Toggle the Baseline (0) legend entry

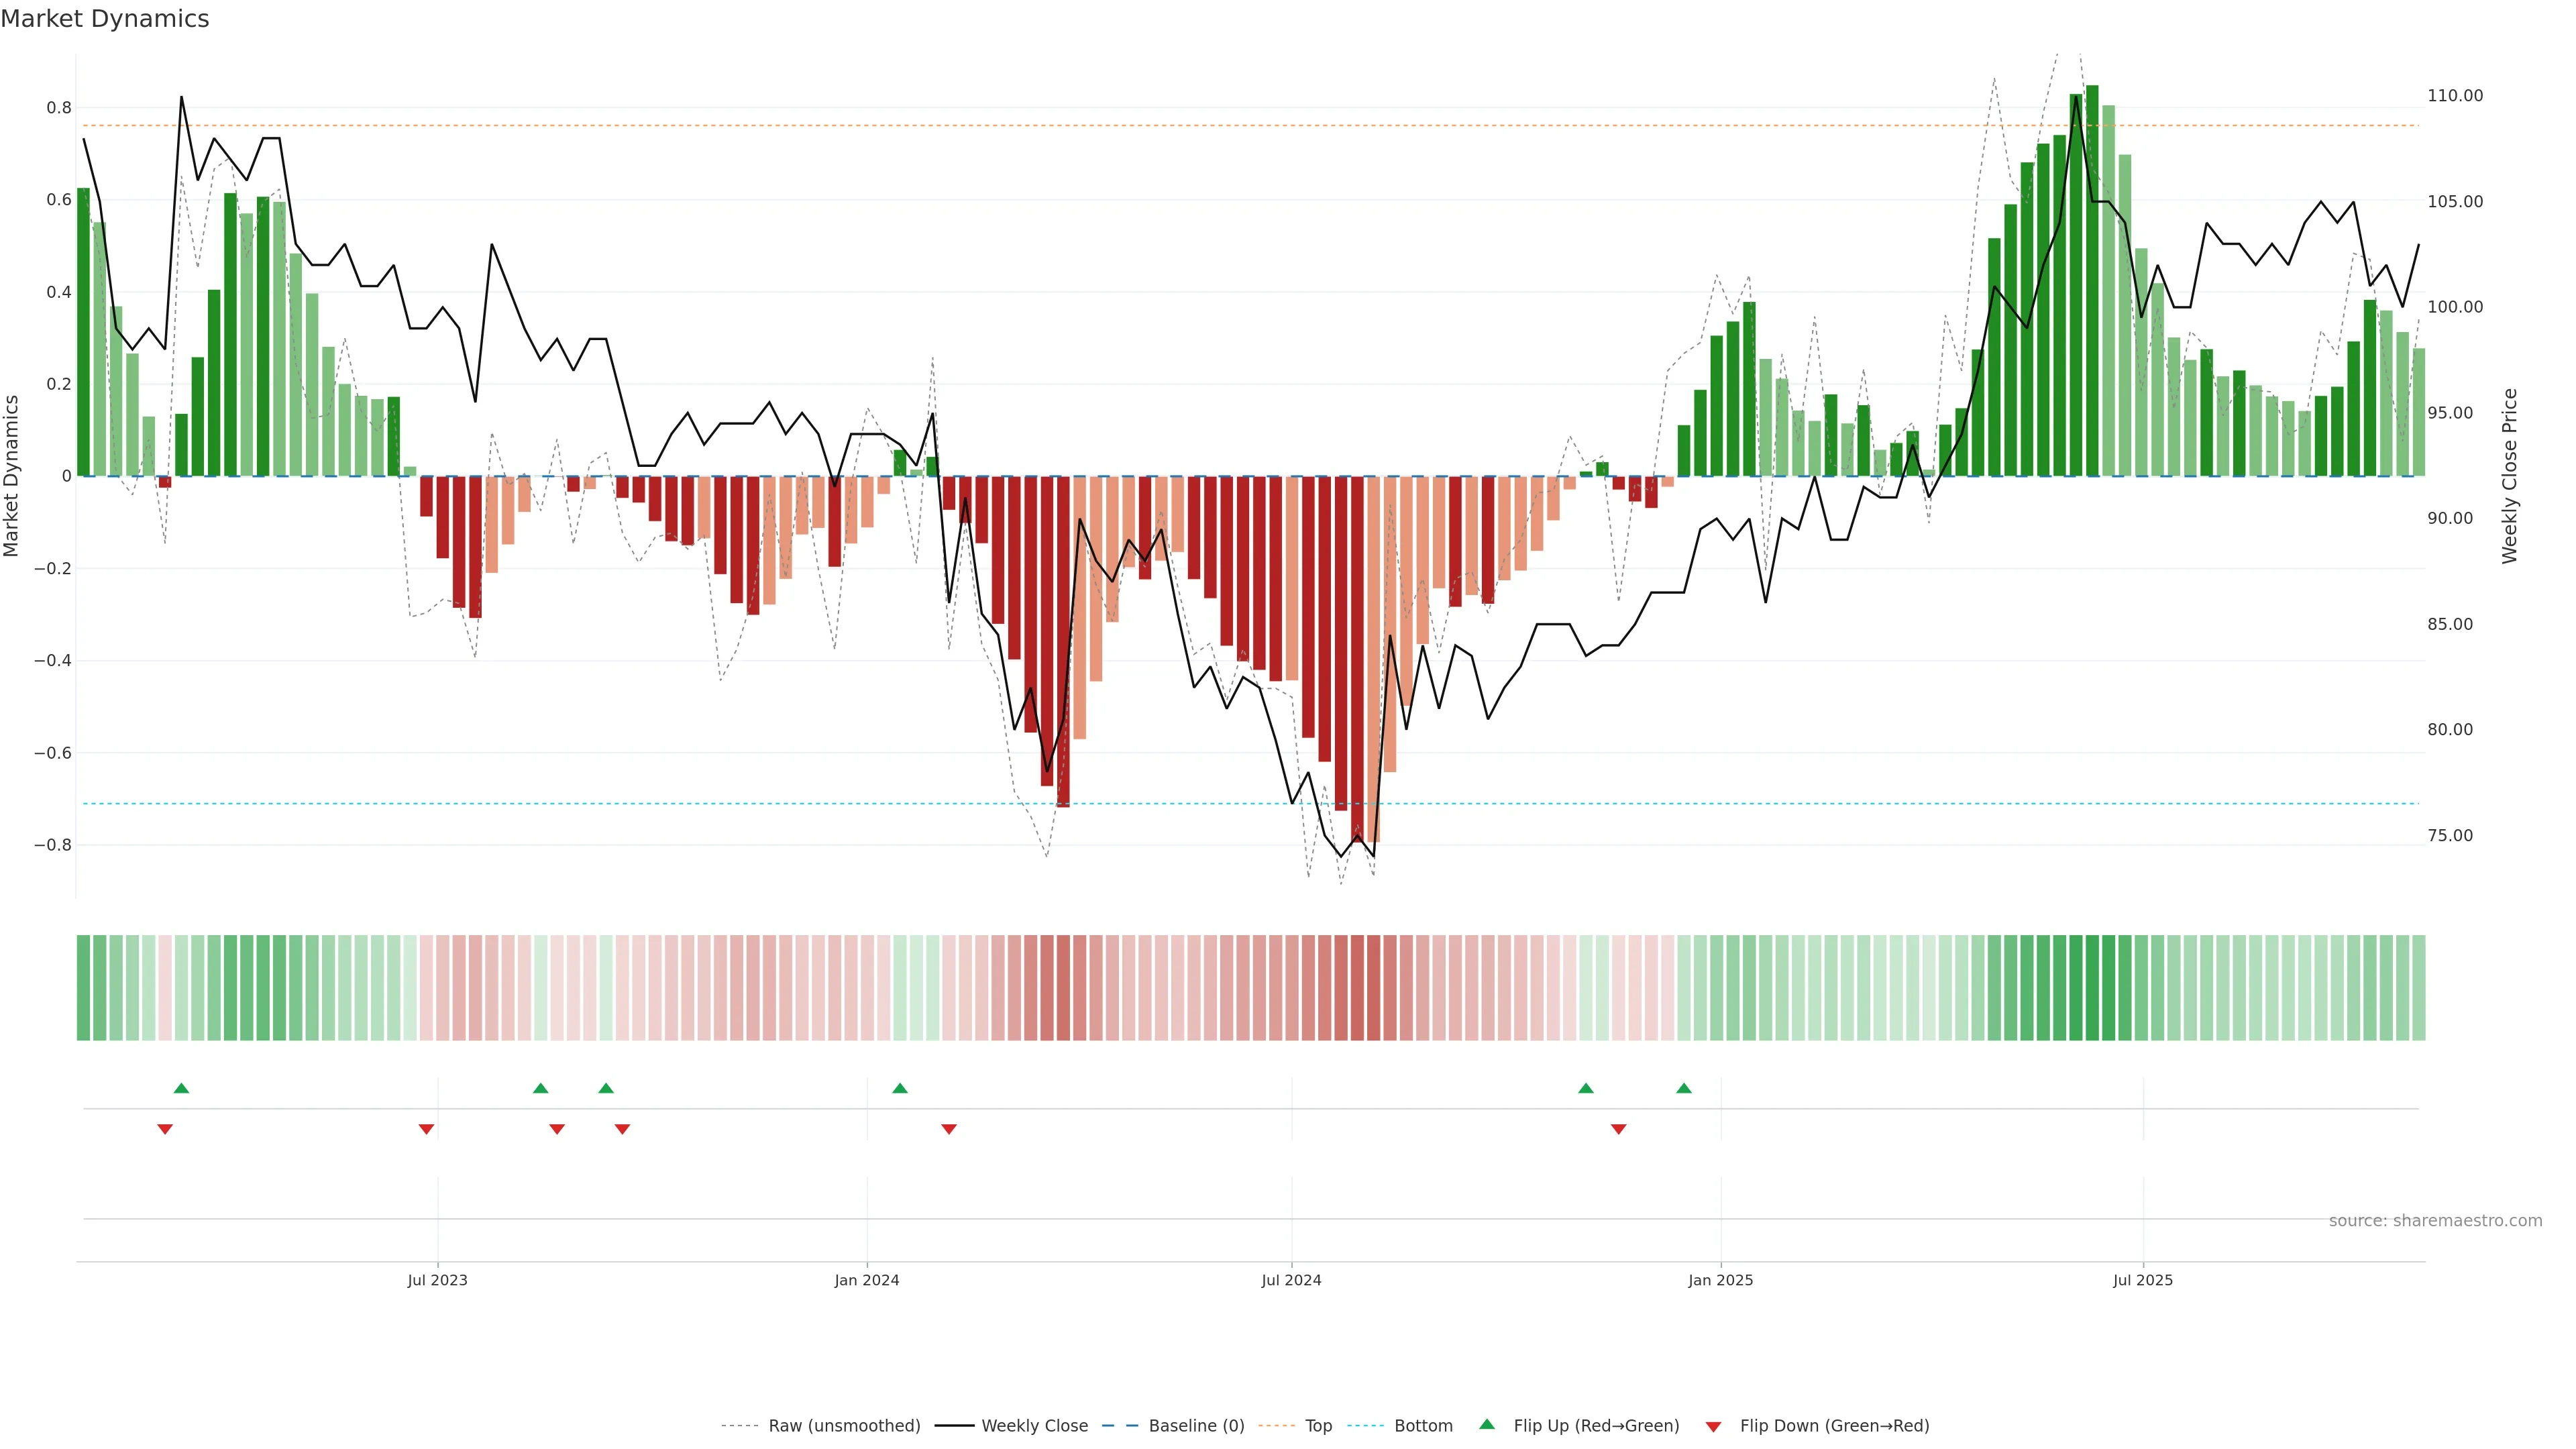[x=1196, y=1426]
